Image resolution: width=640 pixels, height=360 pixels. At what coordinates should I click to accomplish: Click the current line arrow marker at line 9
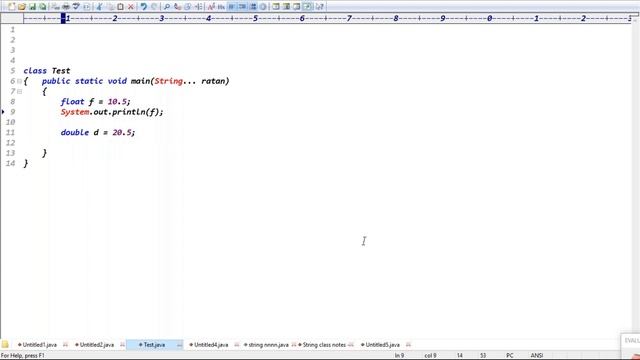click(x=3, y=111)
